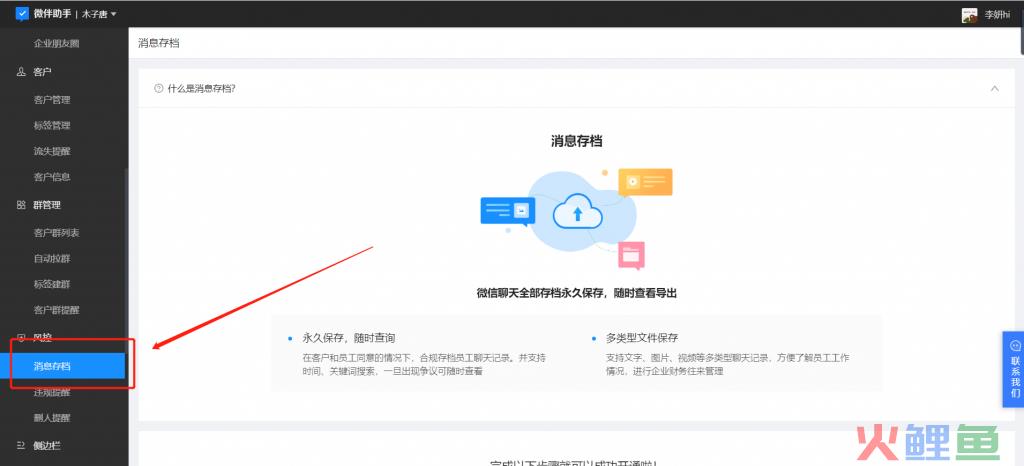The image size is (1024, 466).
Task: Open the 木子唐 company dropdown
Action: click(x=99, y=14)
